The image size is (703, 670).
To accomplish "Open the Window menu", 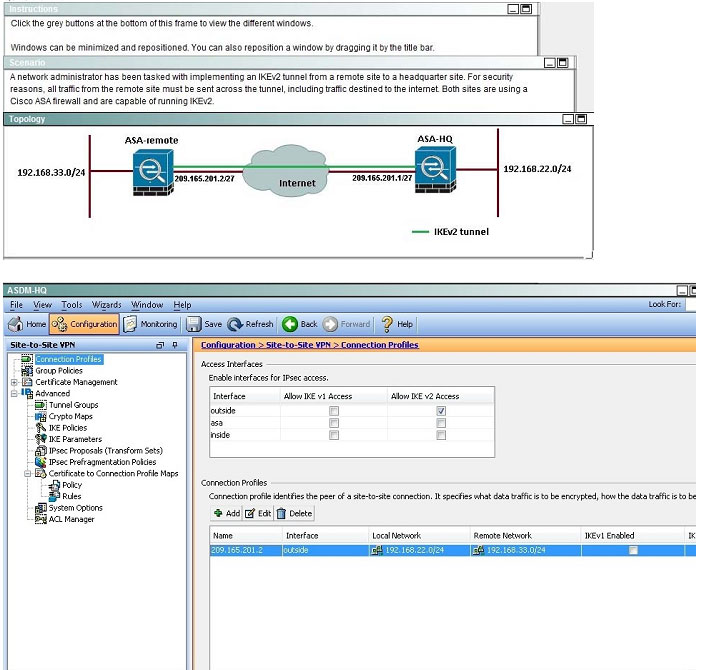I will click(x=147, y=305).
